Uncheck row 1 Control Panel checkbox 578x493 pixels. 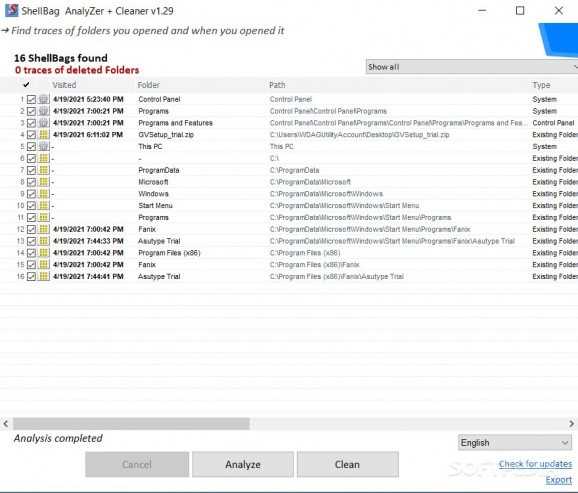click(x=31, y=99)
